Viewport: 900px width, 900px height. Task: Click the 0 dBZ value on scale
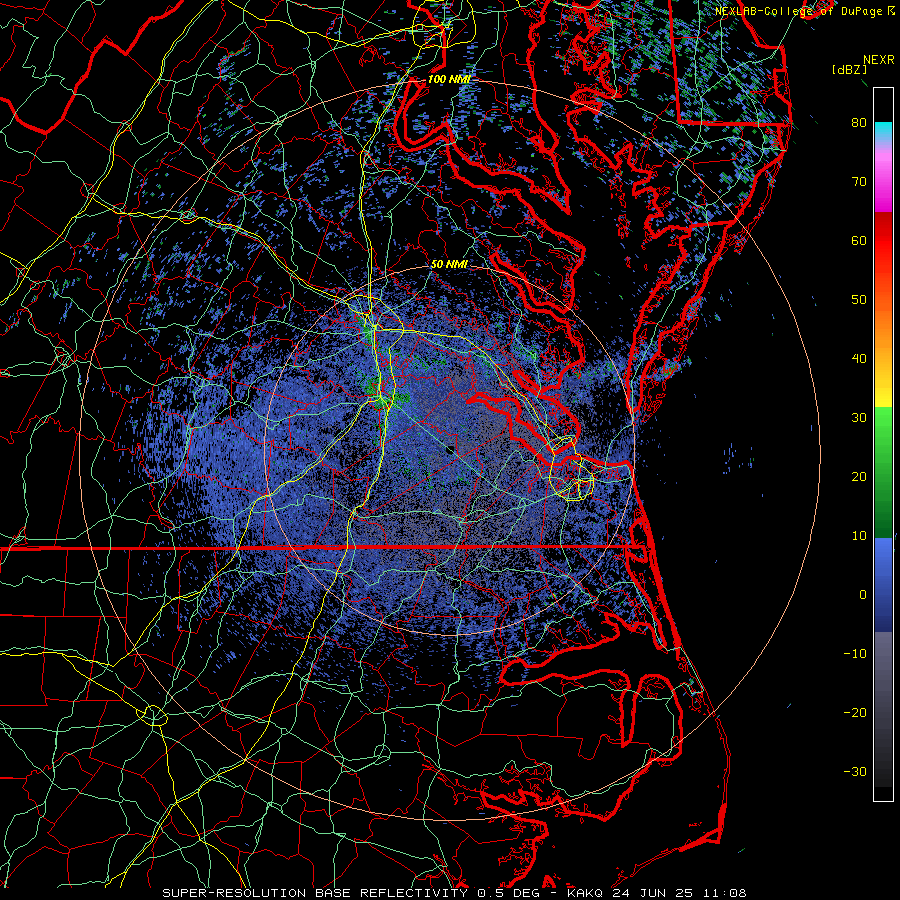863,595
